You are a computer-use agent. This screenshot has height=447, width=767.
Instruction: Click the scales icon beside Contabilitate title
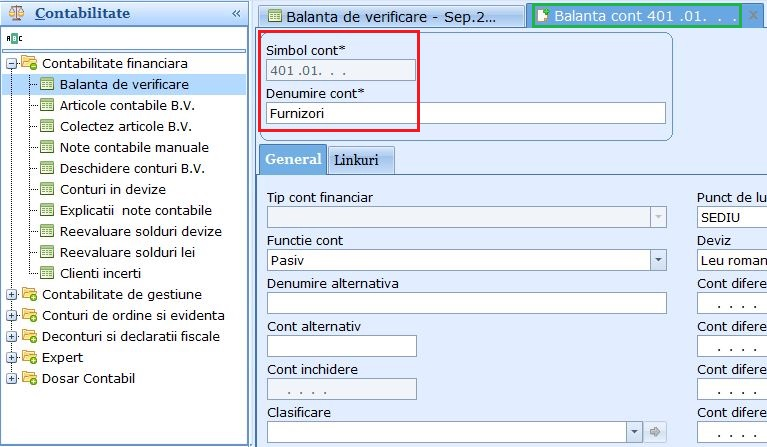click(x=17, y=13)
